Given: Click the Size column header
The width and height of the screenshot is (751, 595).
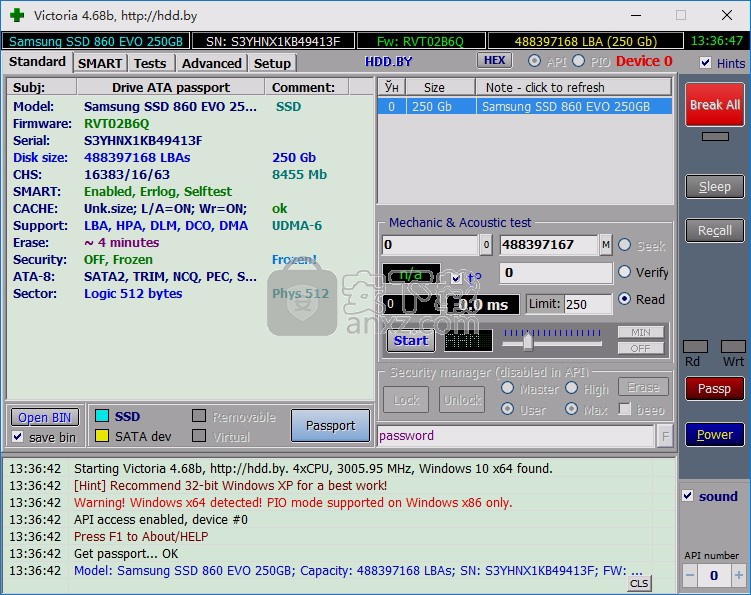Looking at the screenshot, I should (x=441, y=87).
